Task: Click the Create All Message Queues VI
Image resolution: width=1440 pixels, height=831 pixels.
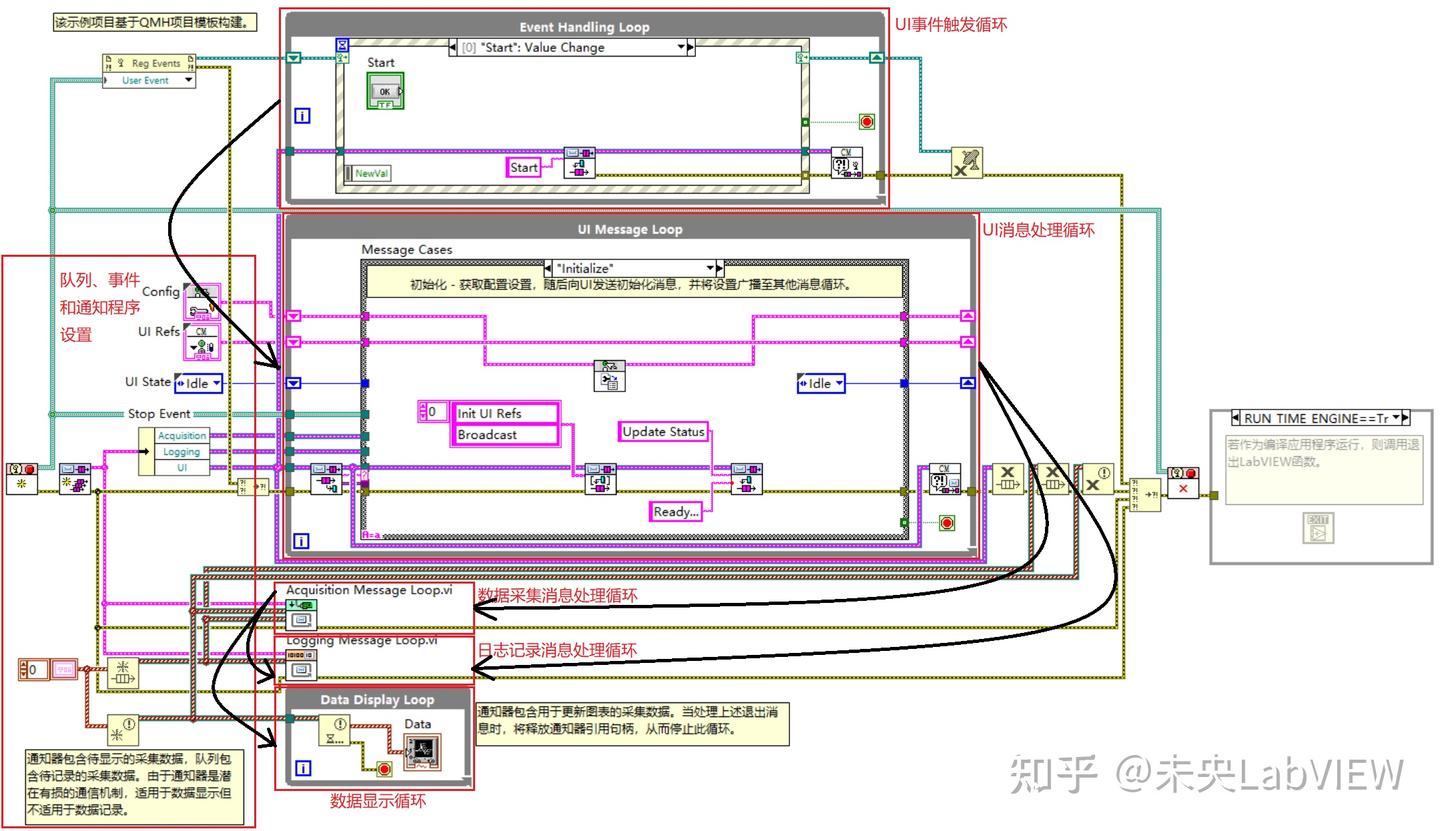Action: [75, 479]
